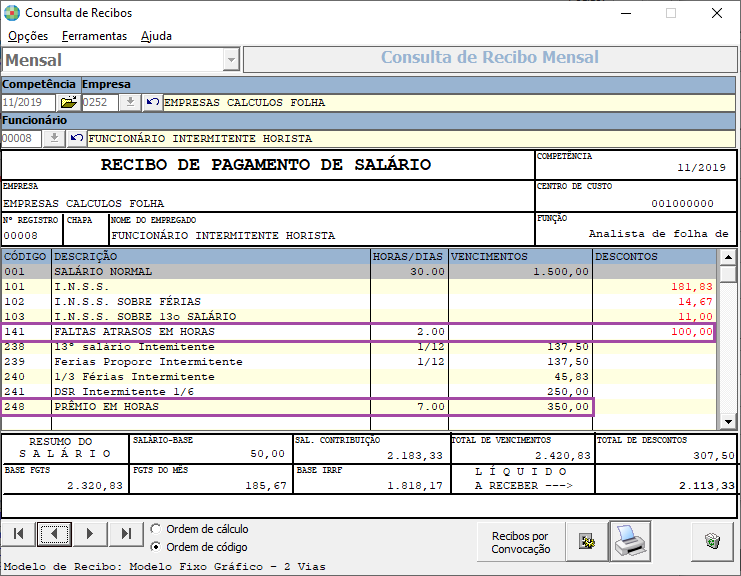The height and width of the screenshot is (576, 741).
Task: Select row I.N.S.S. SOBRE FÉRIAS
Action: pyautogui.click(x=359, y=301)
